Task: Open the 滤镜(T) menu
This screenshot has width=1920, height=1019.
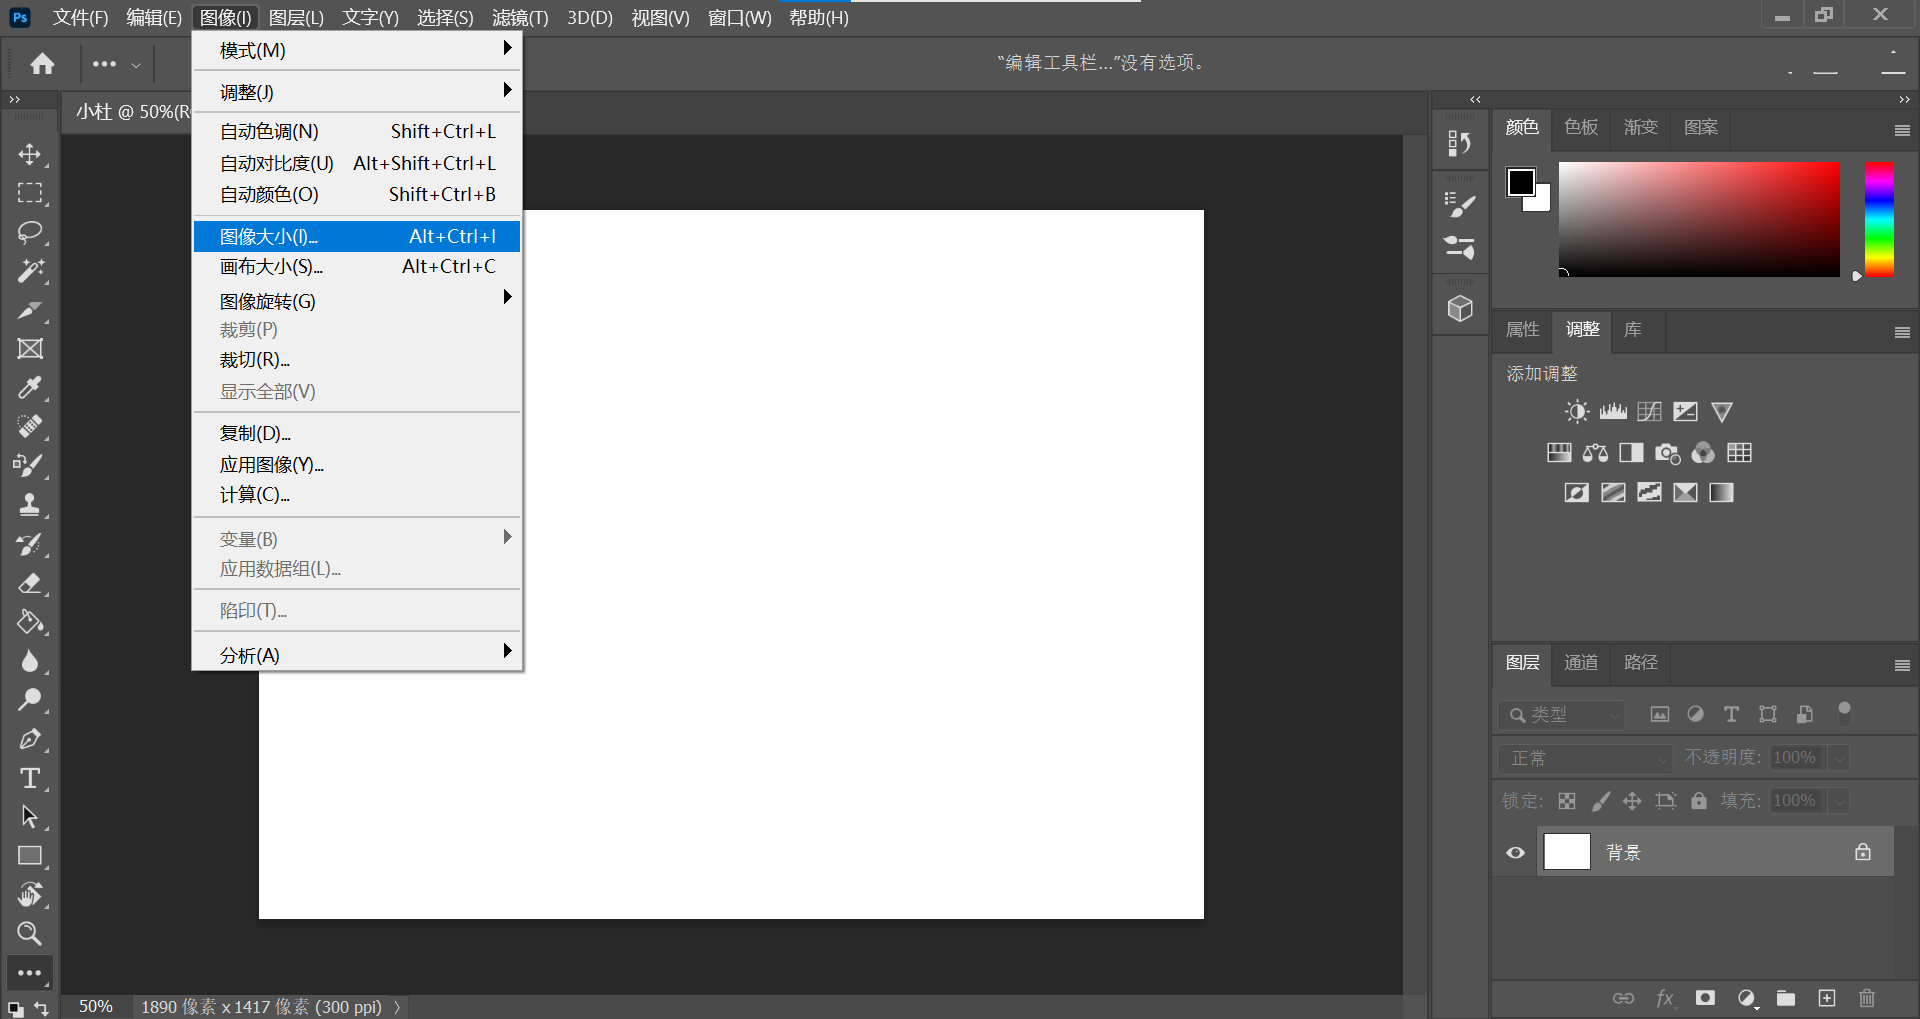Action: point(520,18)
